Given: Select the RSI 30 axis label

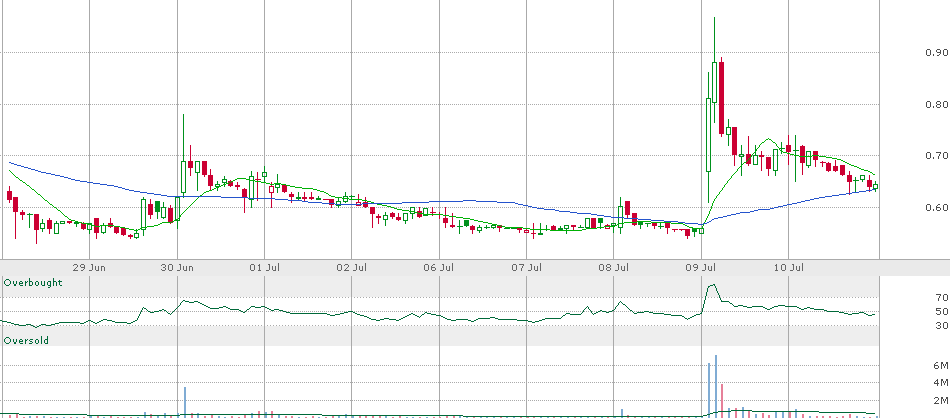Looking at the screenshot, I should click(942, 325).
